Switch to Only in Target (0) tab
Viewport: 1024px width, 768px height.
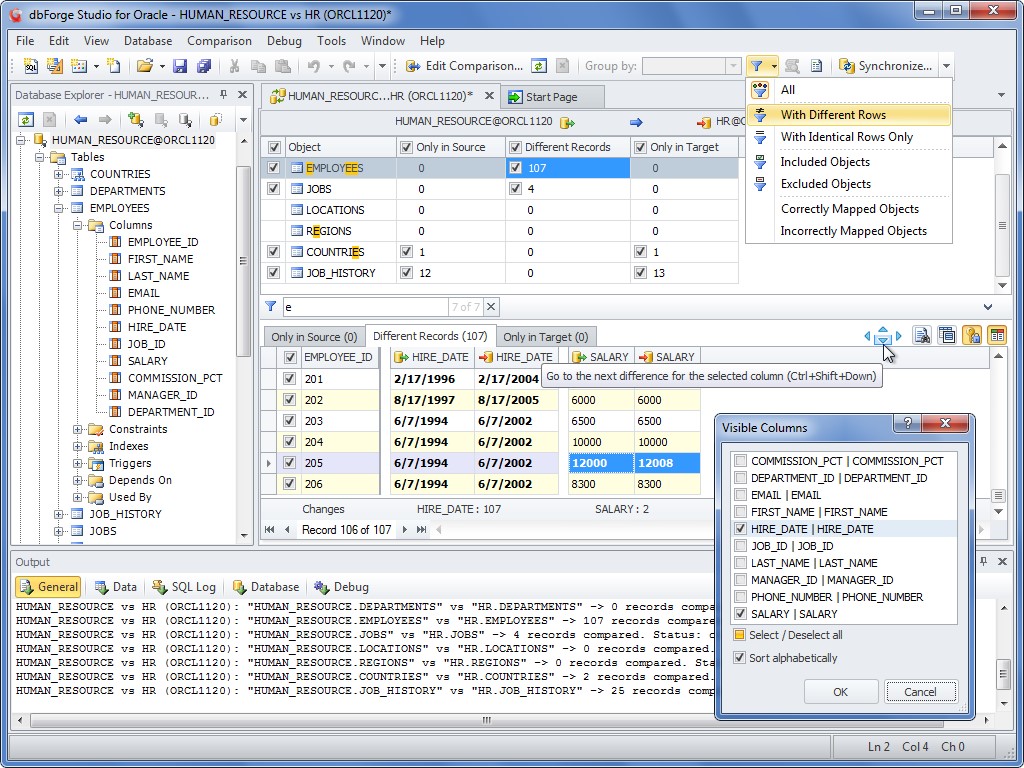pyautogui.click(x=545, y=336)
